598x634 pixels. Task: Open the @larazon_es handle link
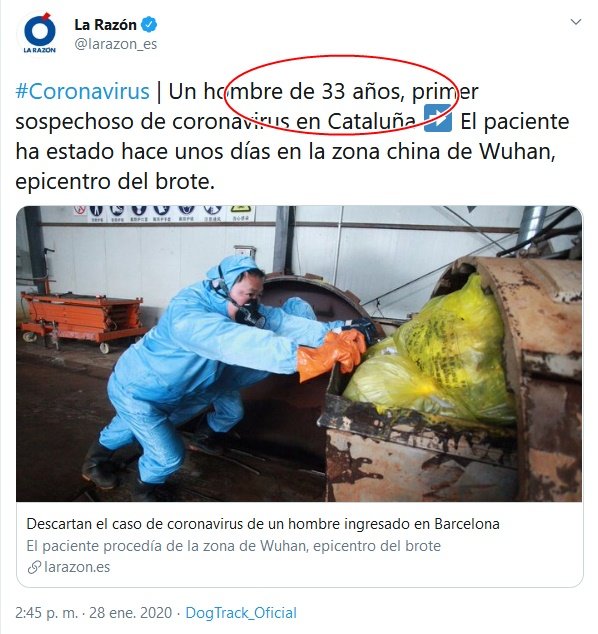click(116, 44)
